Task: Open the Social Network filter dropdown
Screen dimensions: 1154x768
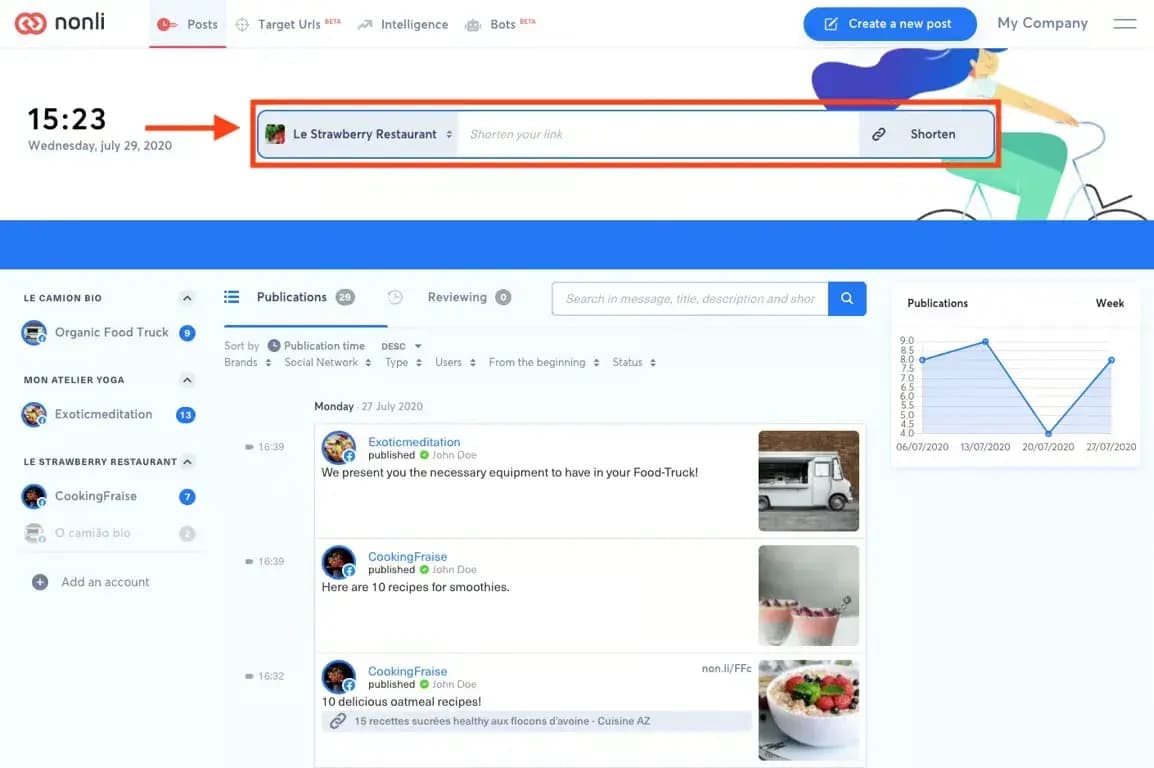Action: [x=328, y=362]
